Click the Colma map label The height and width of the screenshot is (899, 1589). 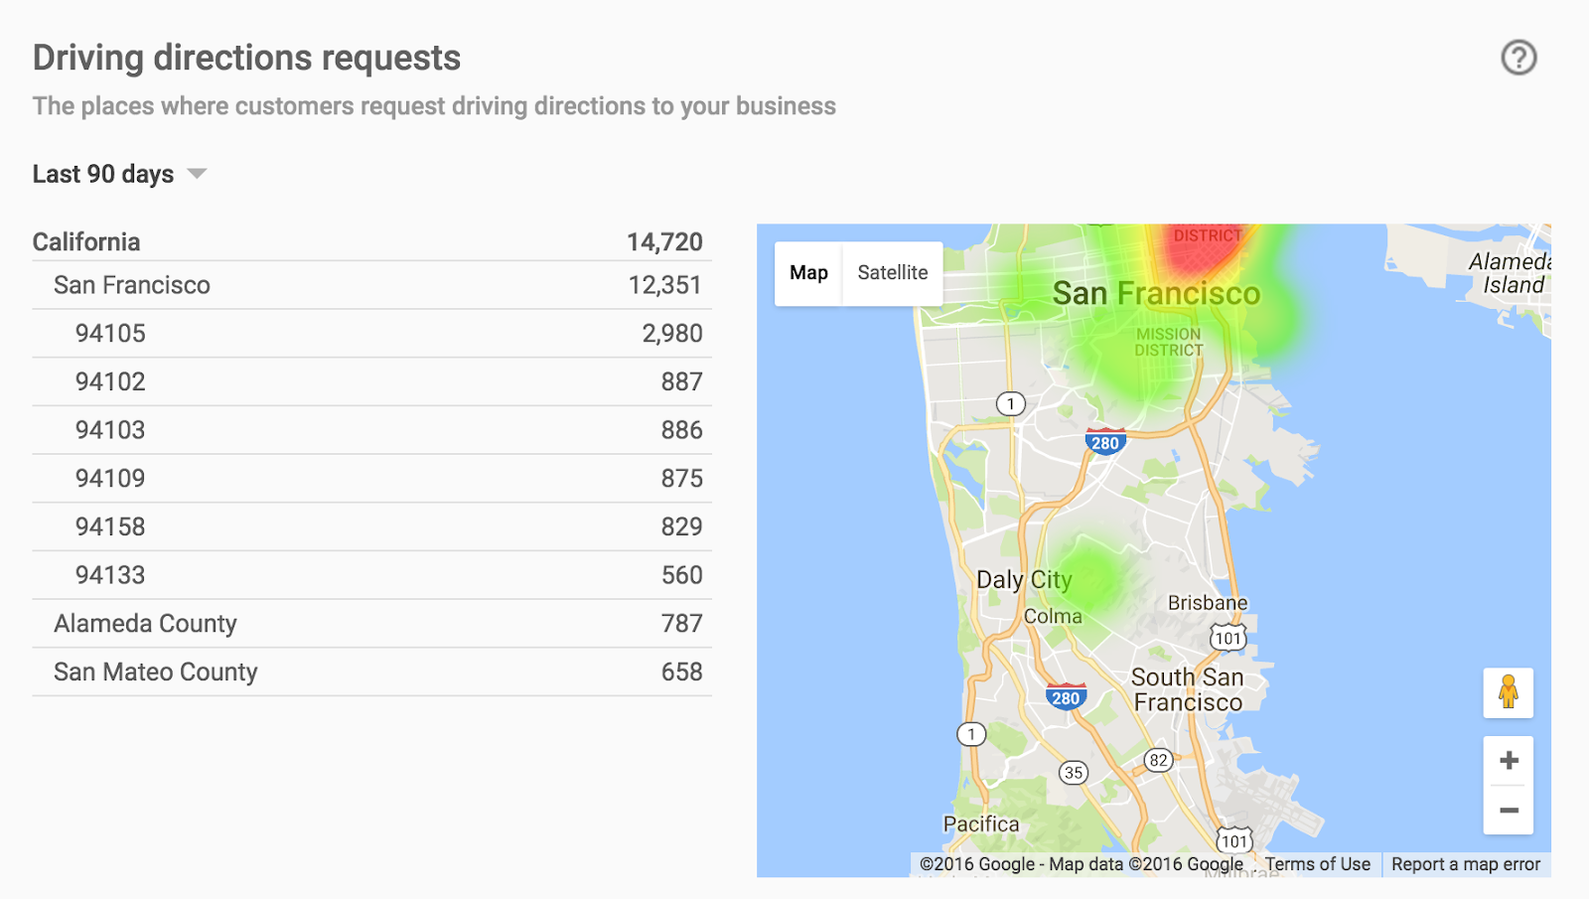point(1053,616)
